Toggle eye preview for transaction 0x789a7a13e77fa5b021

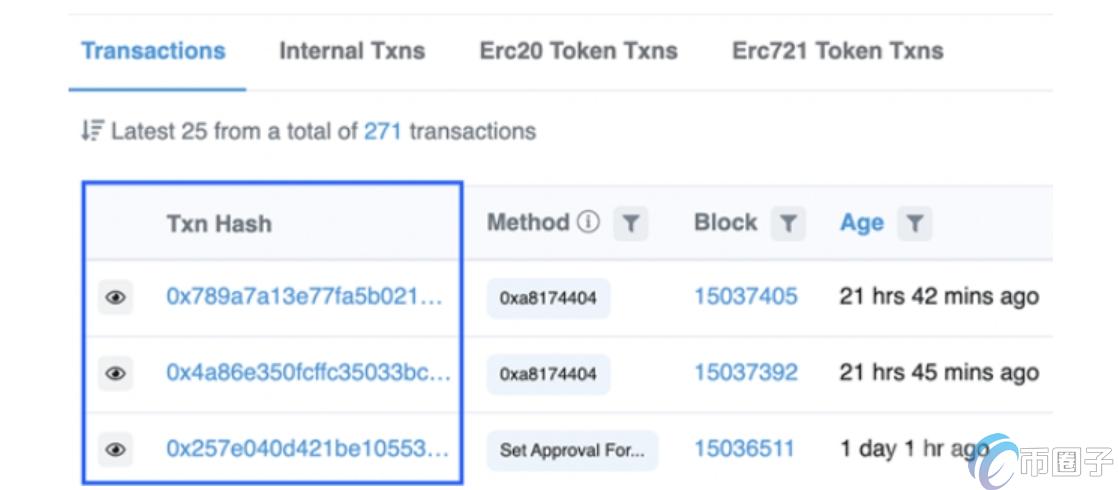[116, 297]
